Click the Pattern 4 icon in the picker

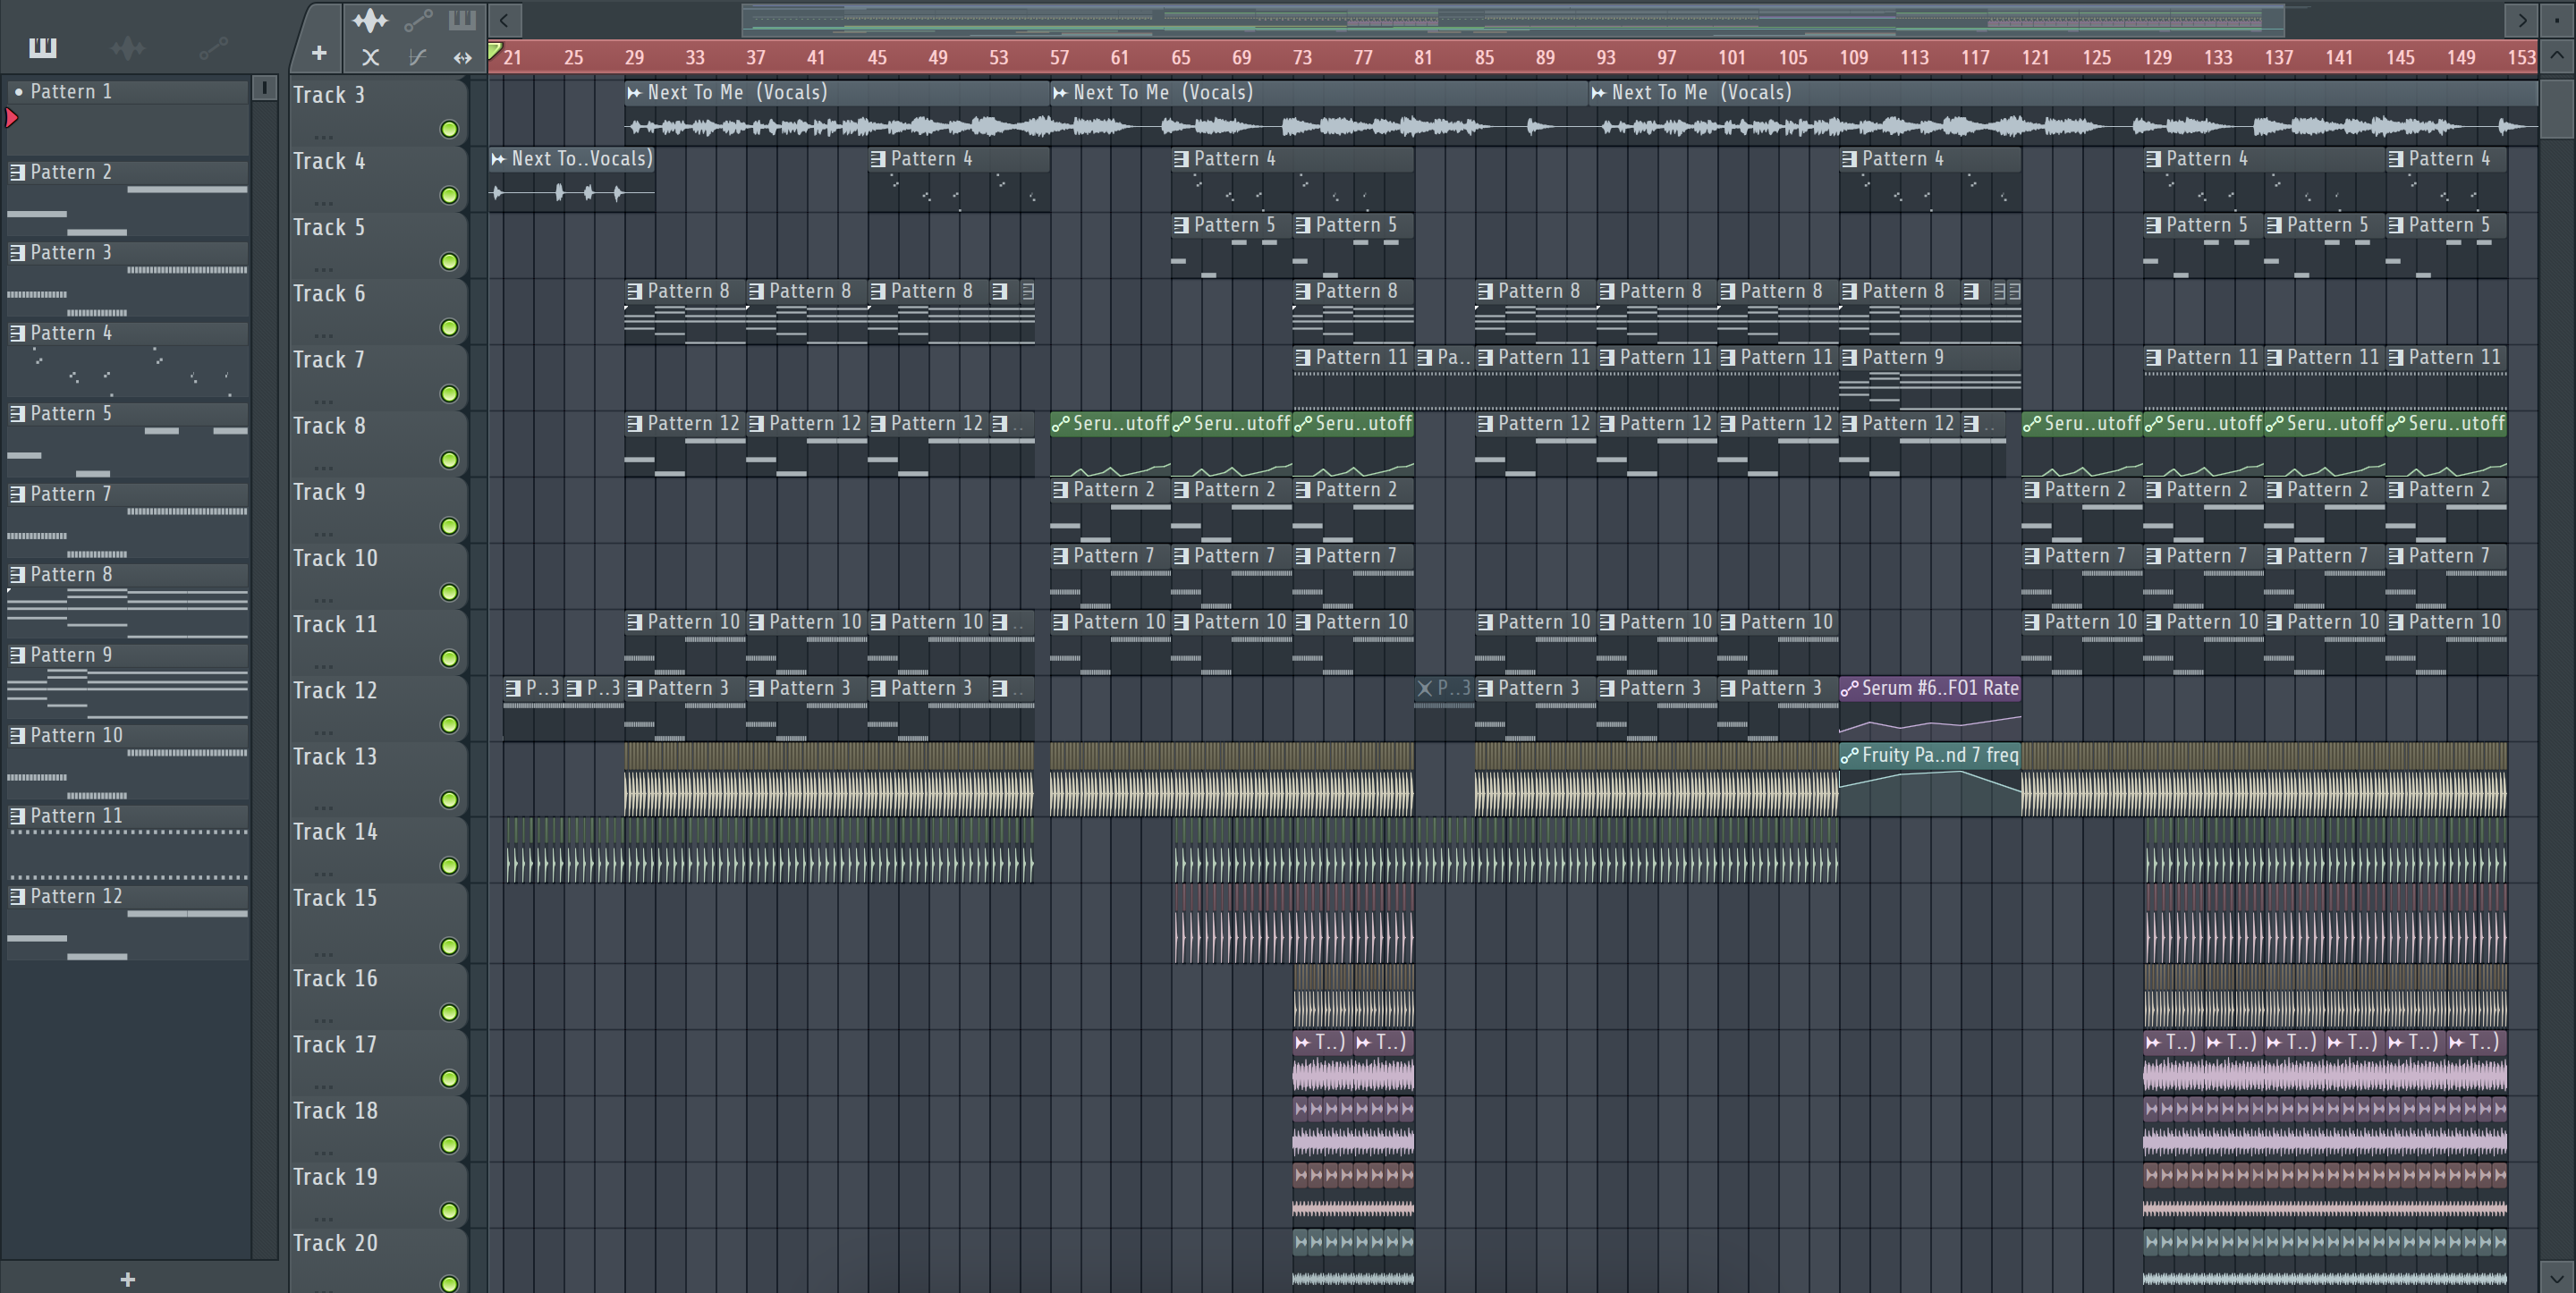pos(17,333)
